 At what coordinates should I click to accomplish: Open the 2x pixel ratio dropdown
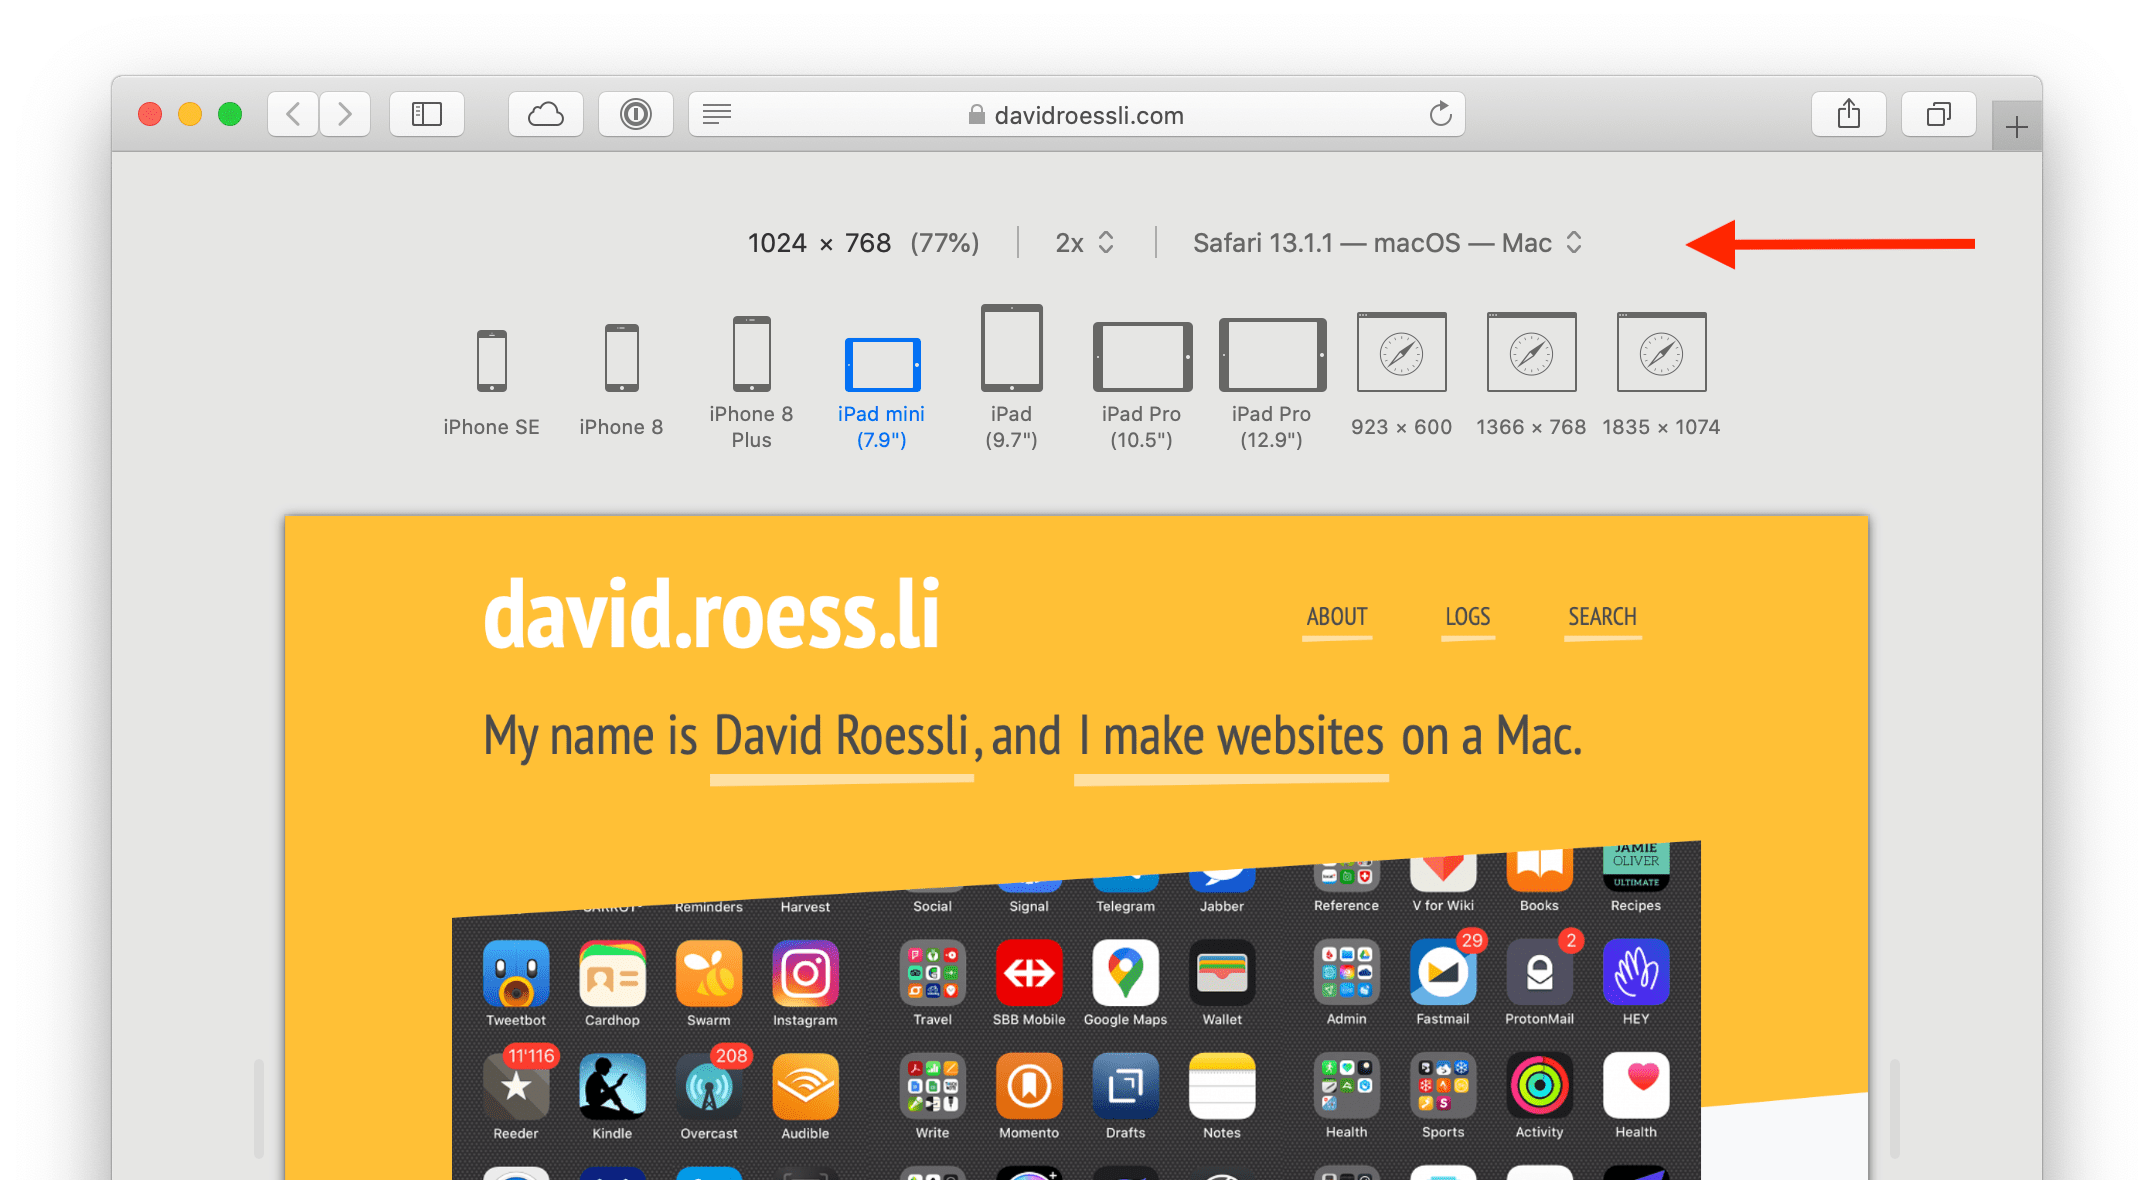(1085, 243)
